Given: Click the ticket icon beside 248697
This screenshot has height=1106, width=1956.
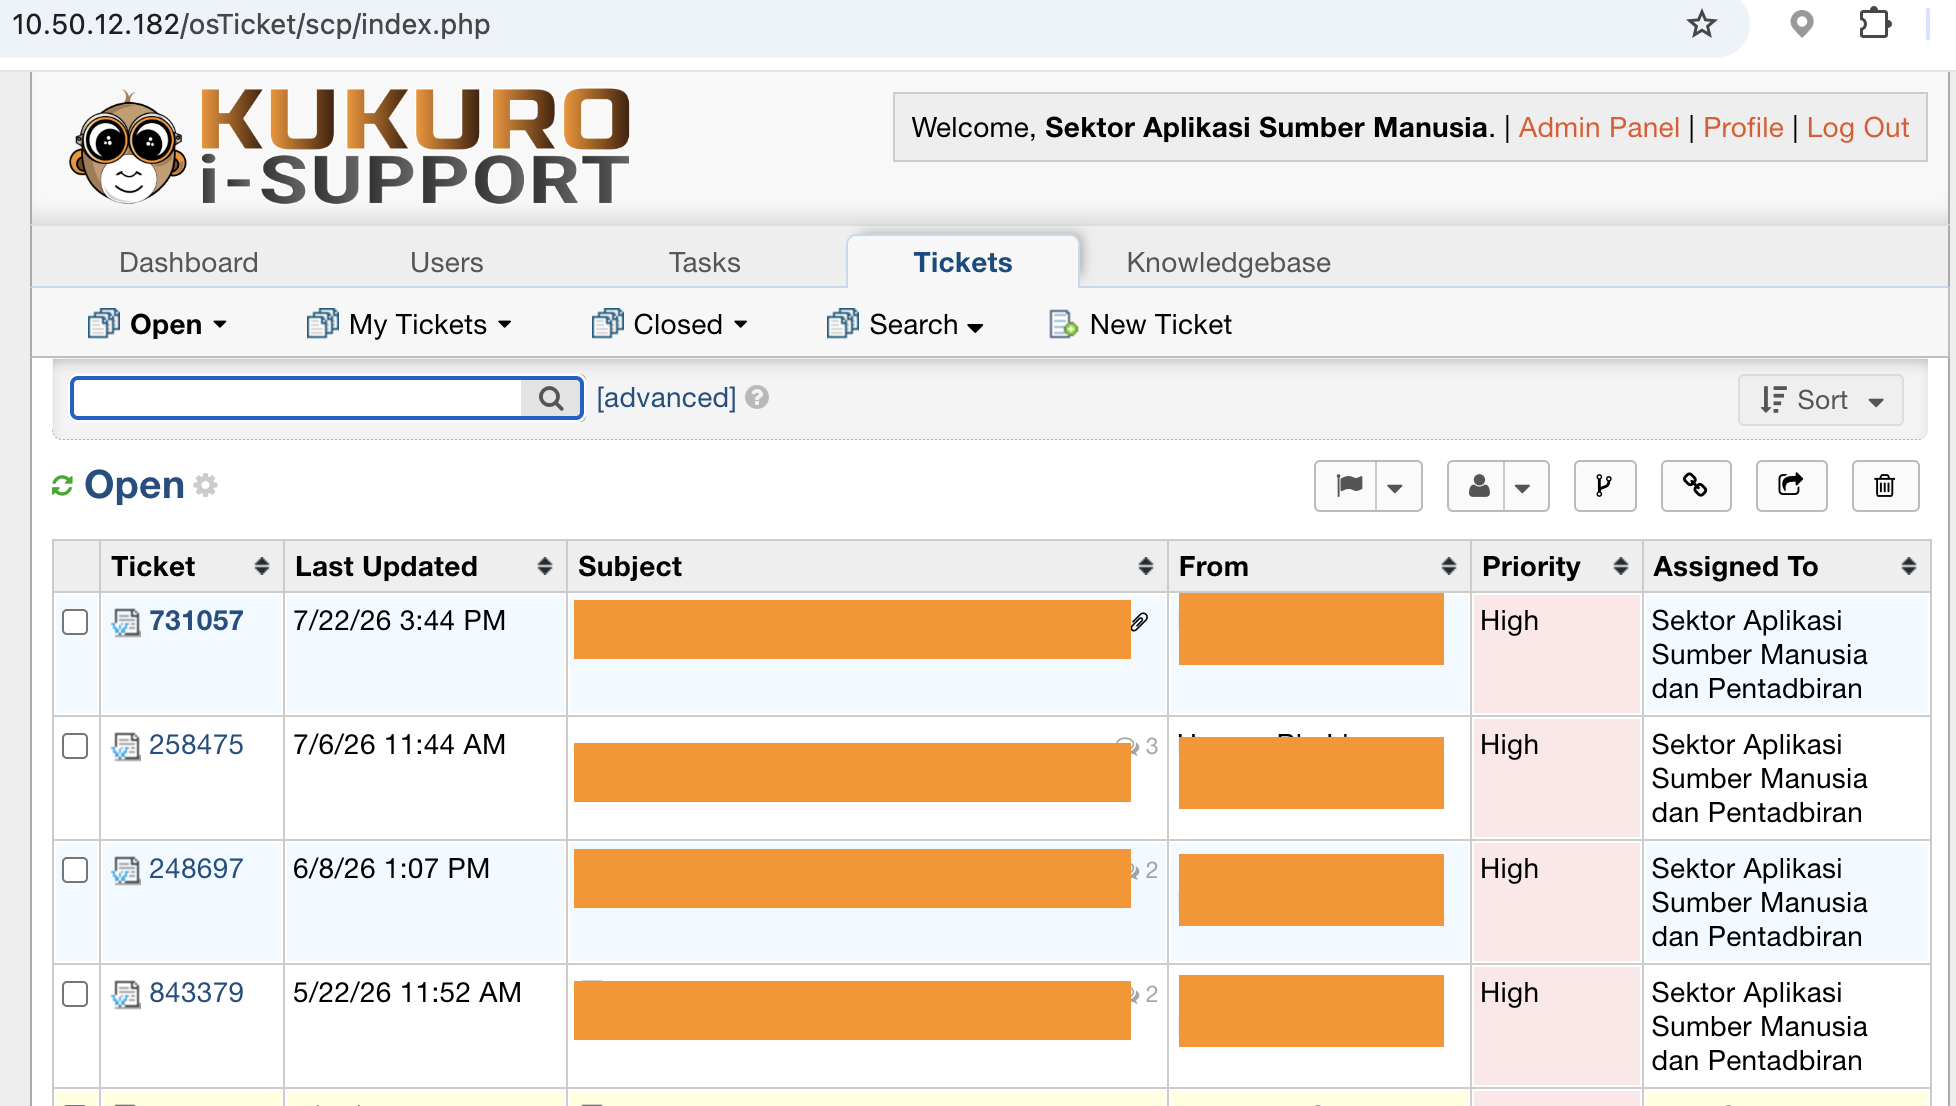Looking at the screenshot, I should (126, 870).
